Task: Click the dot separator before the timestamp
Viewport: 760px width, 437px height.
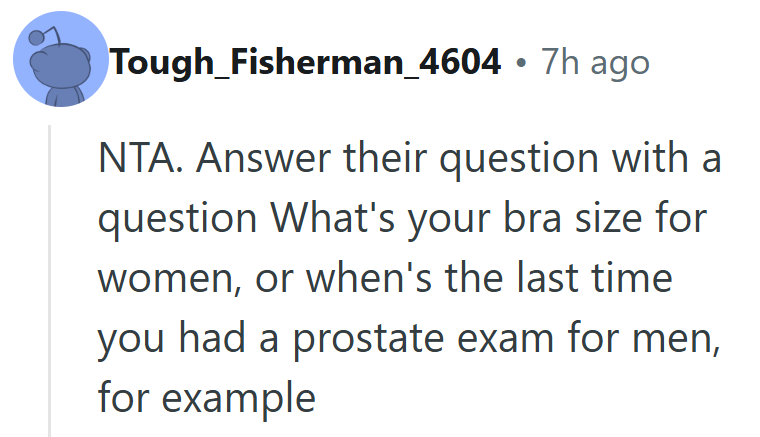Action: (520, 64)
